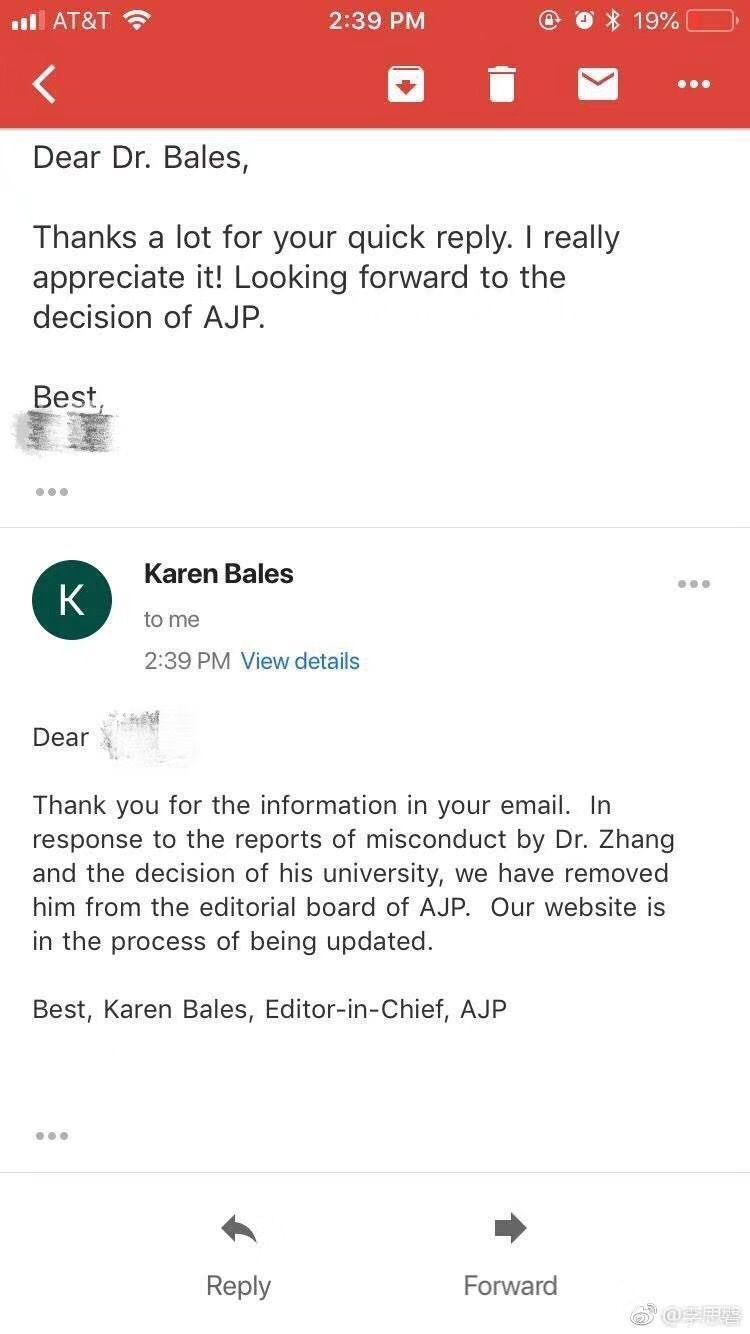The width and height of the screenshot is (750, 1334).
Task: Tap the first message body text
Action: [326, 277]
